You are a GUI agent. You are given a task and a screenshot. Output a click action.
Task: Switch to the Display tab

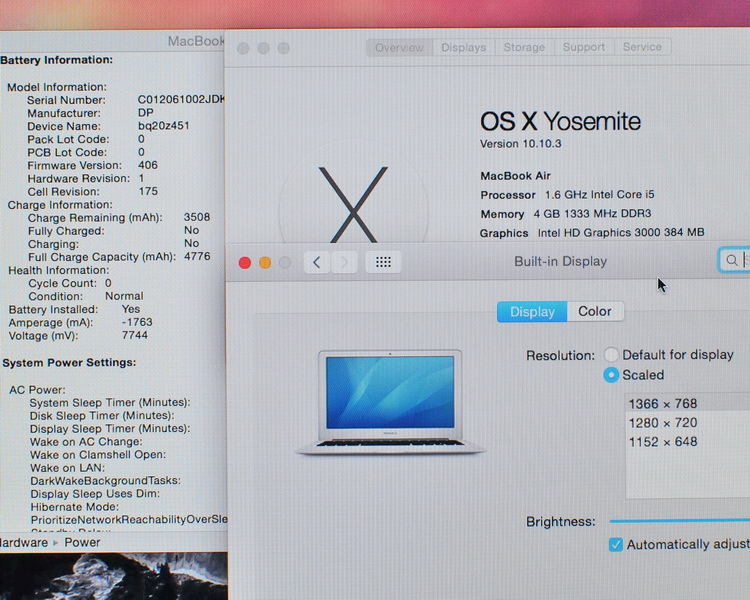pyautogui.click(x=532, y=311)
